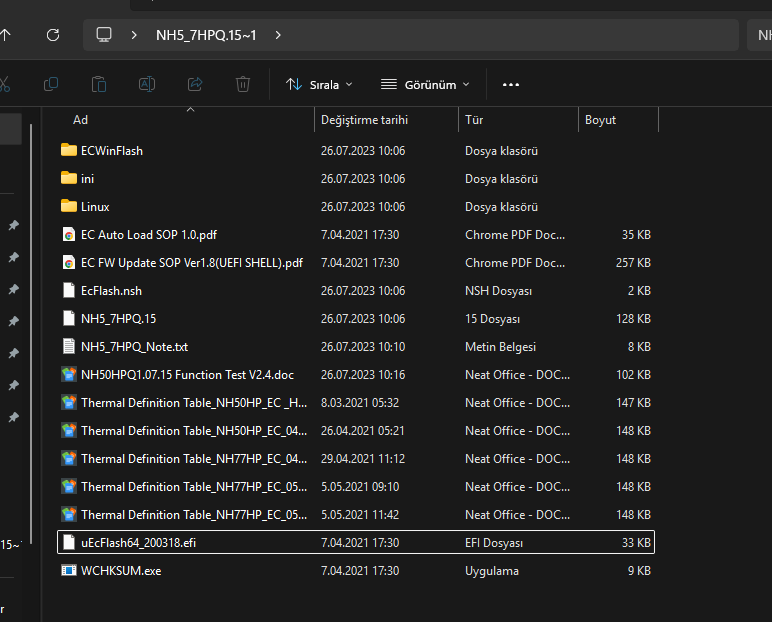Click the EC Auto Load SOP PDF icon
This screenshot has width=772, height=622.
69,234
